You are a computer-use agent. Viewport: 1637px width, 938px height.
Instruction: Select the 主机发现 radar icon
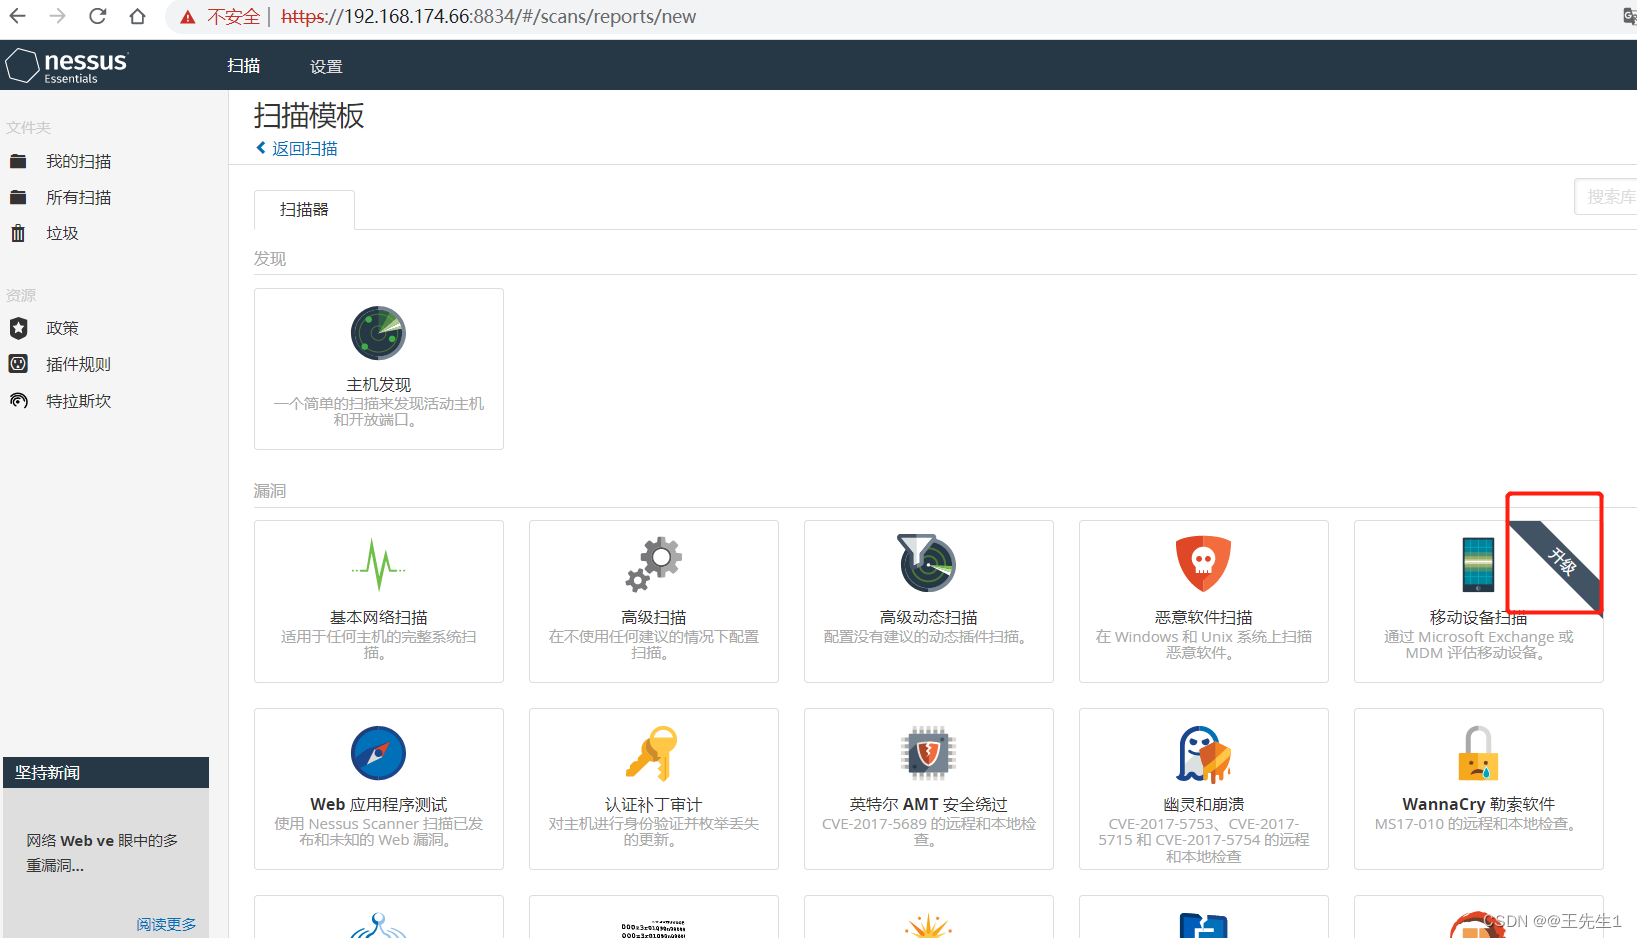point(378,333)
